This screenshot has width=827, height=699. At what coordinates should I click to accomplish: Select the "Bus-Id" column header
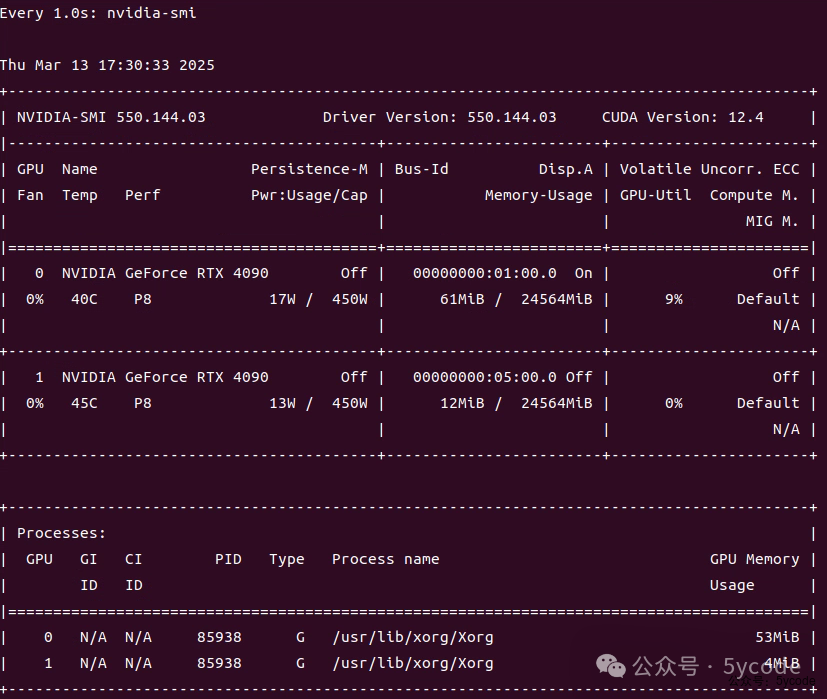point(421,169)
